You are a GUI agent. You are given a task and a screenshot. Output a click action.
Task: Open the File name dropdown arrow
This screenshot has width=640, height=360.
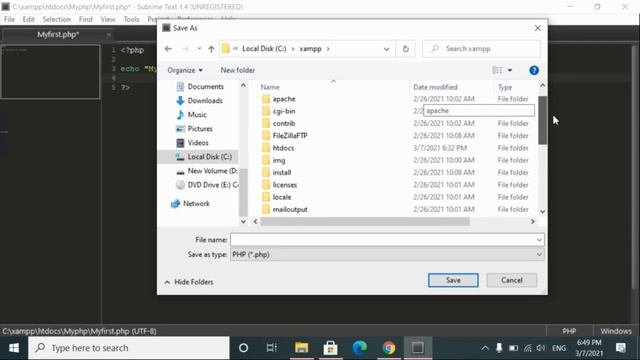tap(539, 240)
